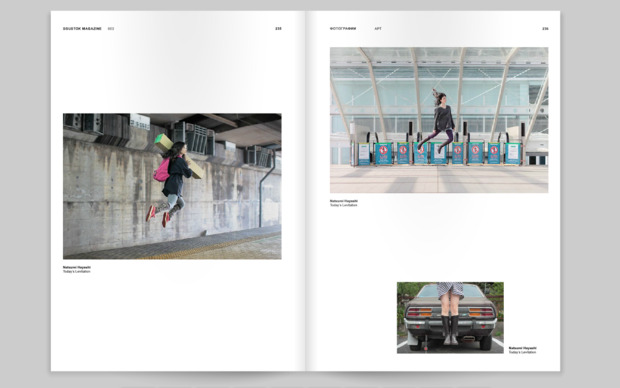This screenshot has width=620, height=388.
Task: Click the magazine title header on left page
Action: click(82, 28)
